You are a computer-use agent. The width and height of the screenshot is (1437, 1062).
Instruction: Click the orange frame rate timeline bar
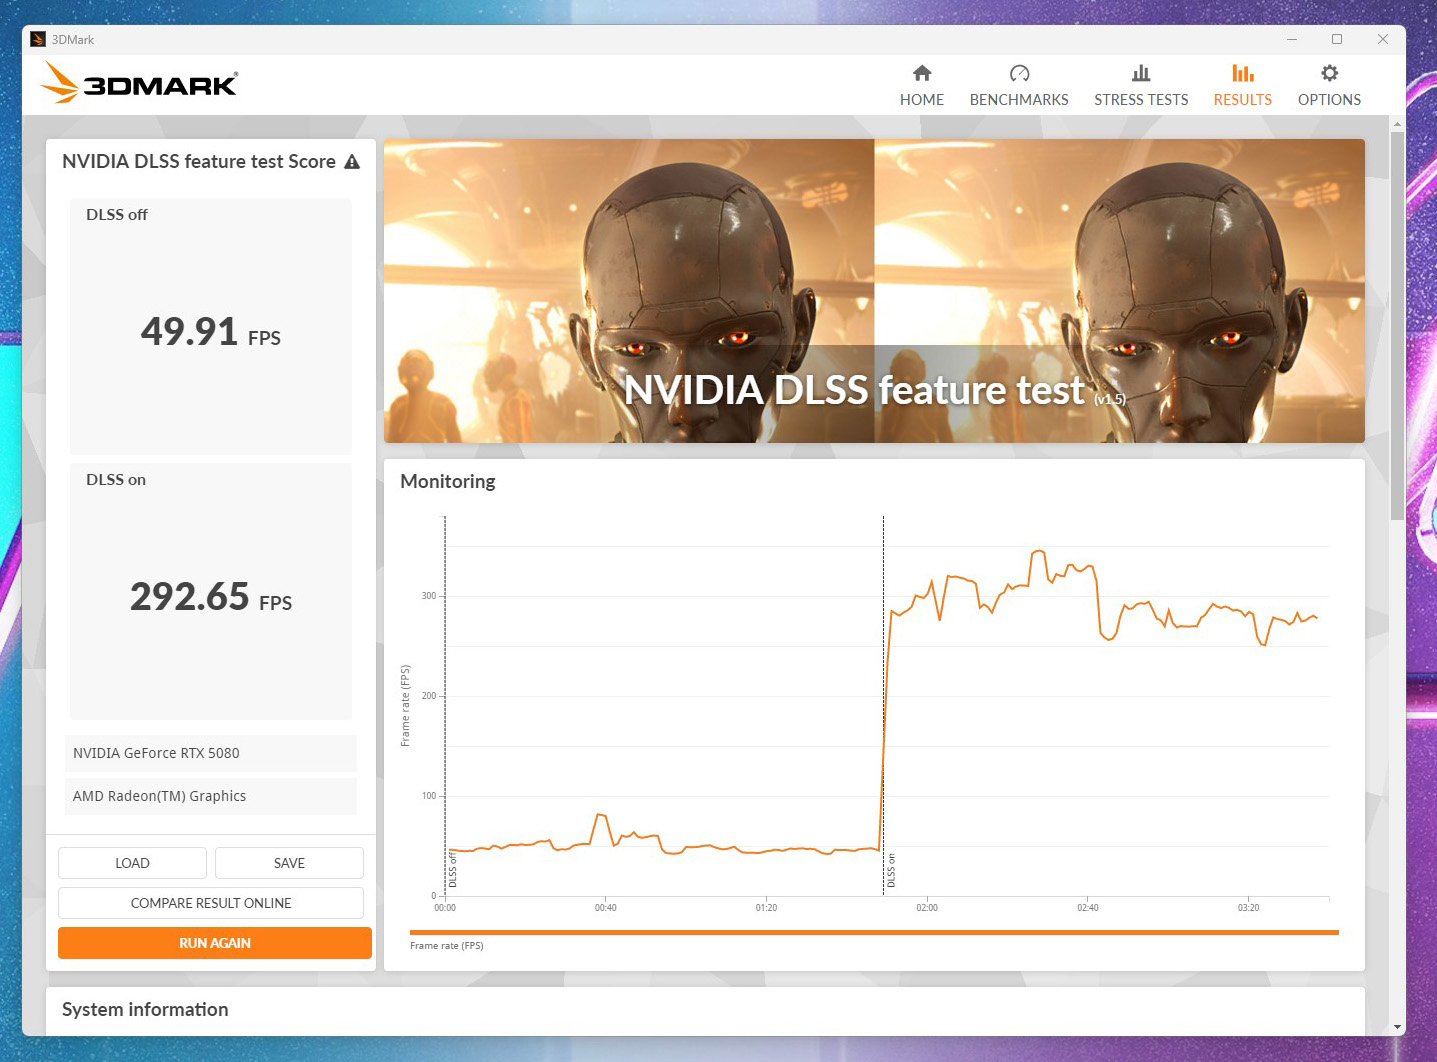point(873,932)
